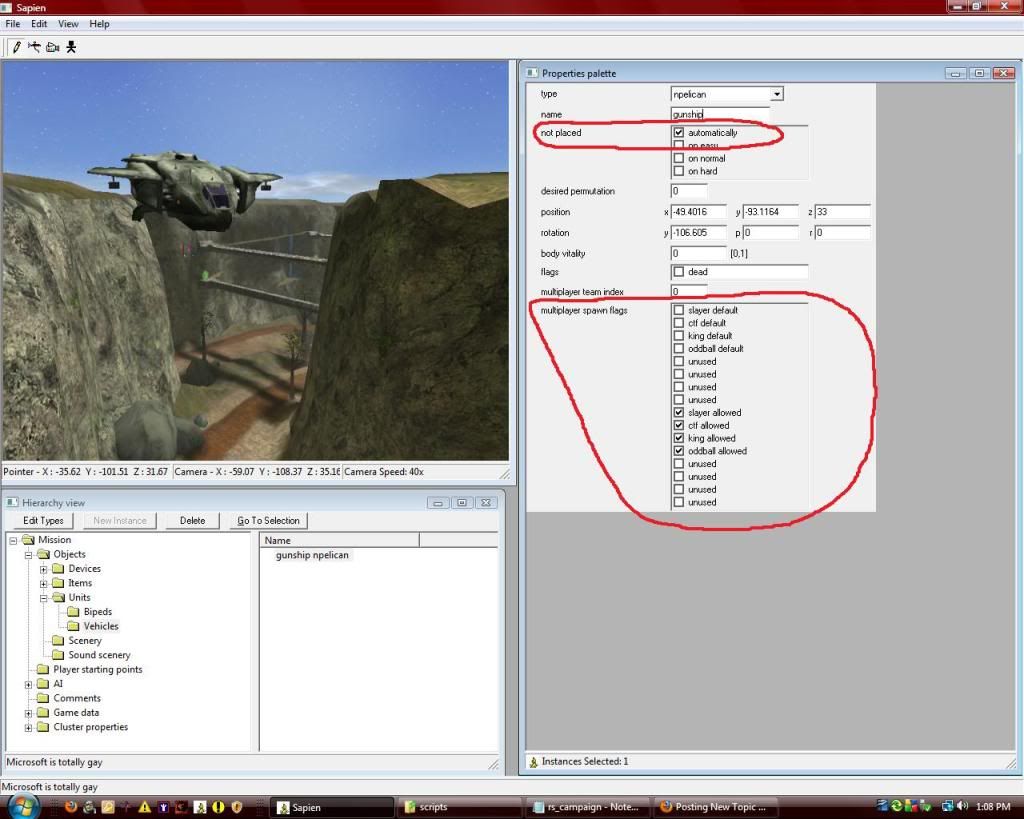Uncheck the slayer allowed spawn flag

pyautogui.click(x=679, y=413)
